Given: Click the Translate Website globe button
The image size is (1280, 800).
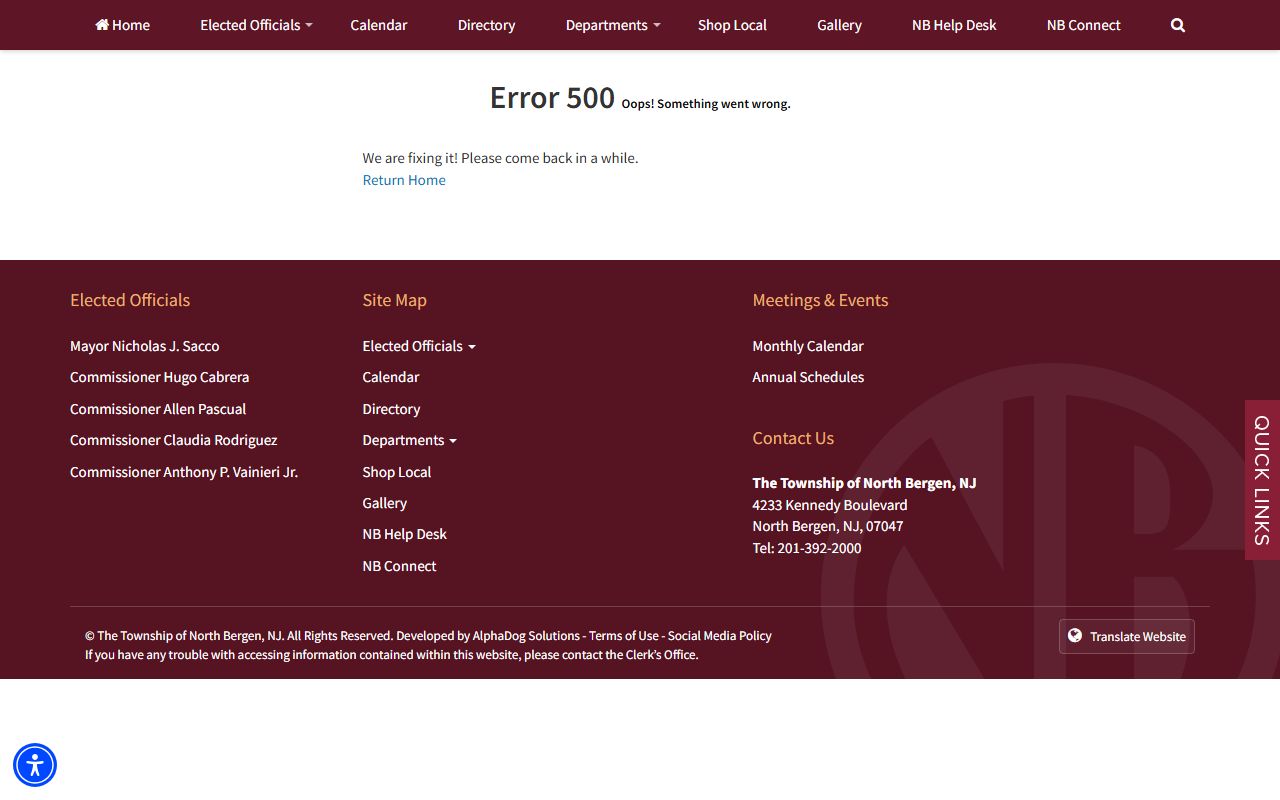Looking at the screenshot, I should (x=1126, y=636).
